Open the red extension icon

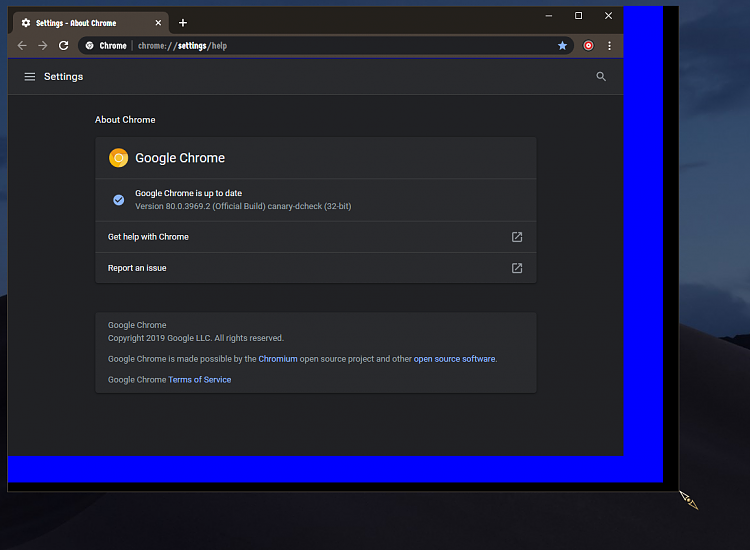tap(588, 45)
